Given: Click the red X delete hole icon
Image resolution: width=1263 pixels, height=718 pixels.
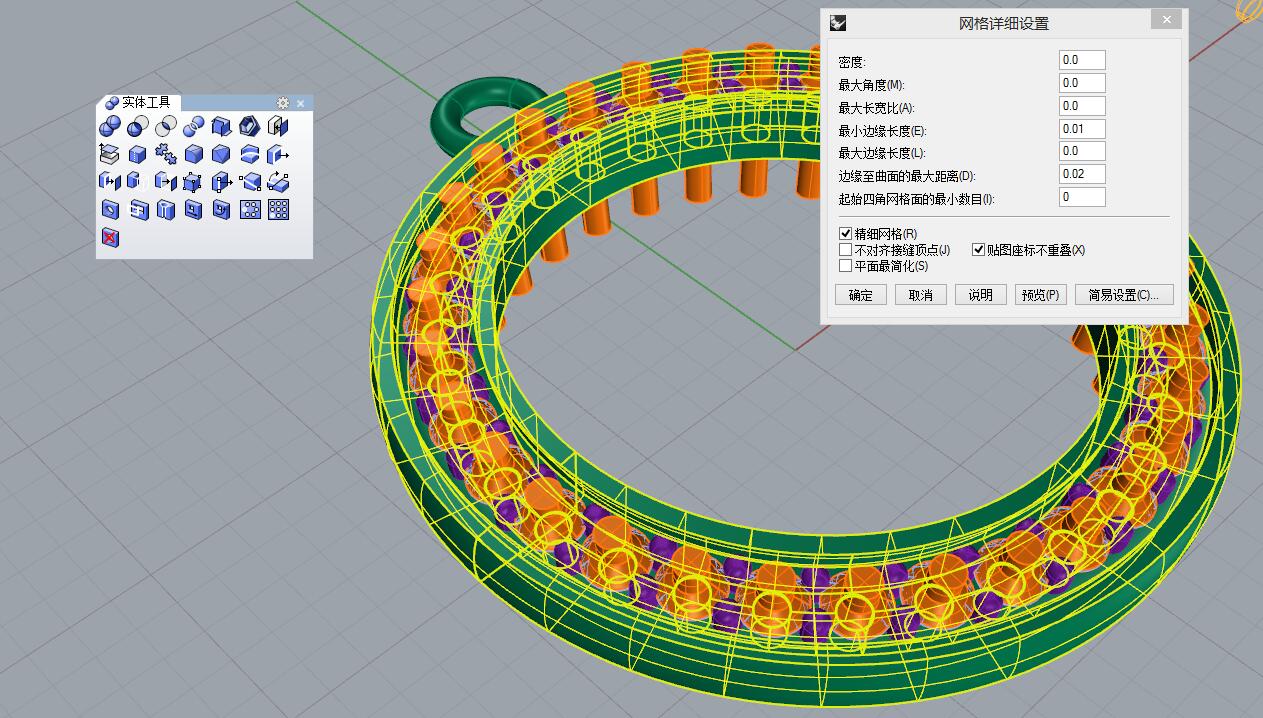Looking at the screenshot, I should coord(110,238).
